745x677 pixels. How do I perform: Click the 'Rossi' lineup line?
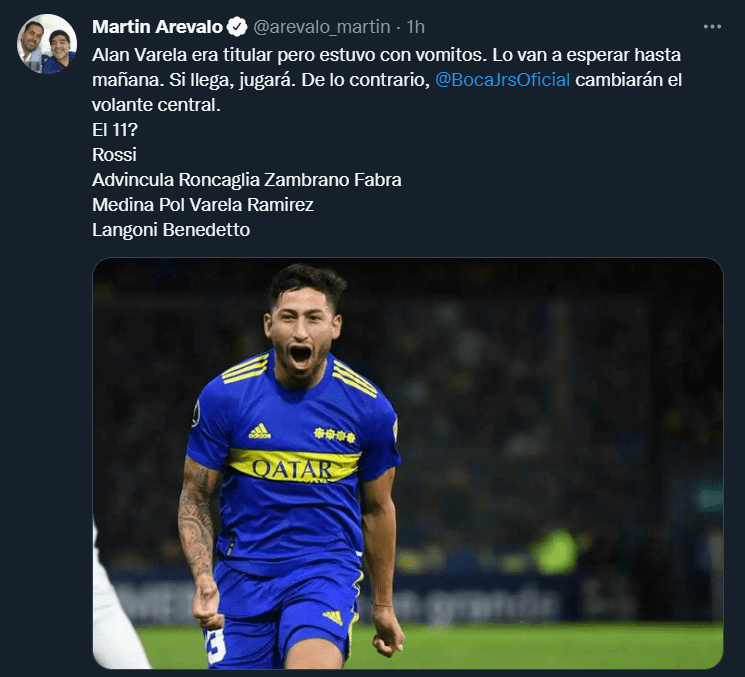point(115,155)
